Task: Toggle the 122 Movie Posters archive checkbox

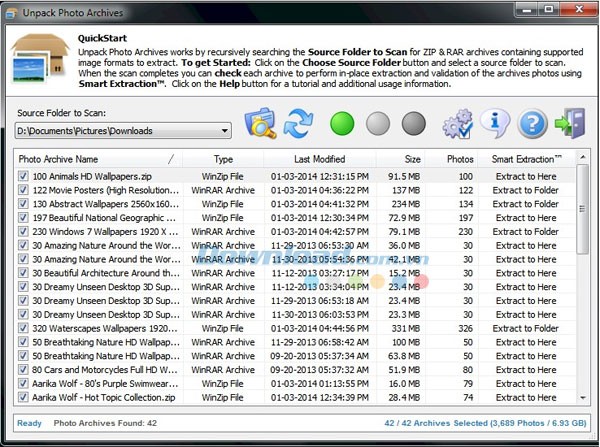Action: tap(23, 190)
